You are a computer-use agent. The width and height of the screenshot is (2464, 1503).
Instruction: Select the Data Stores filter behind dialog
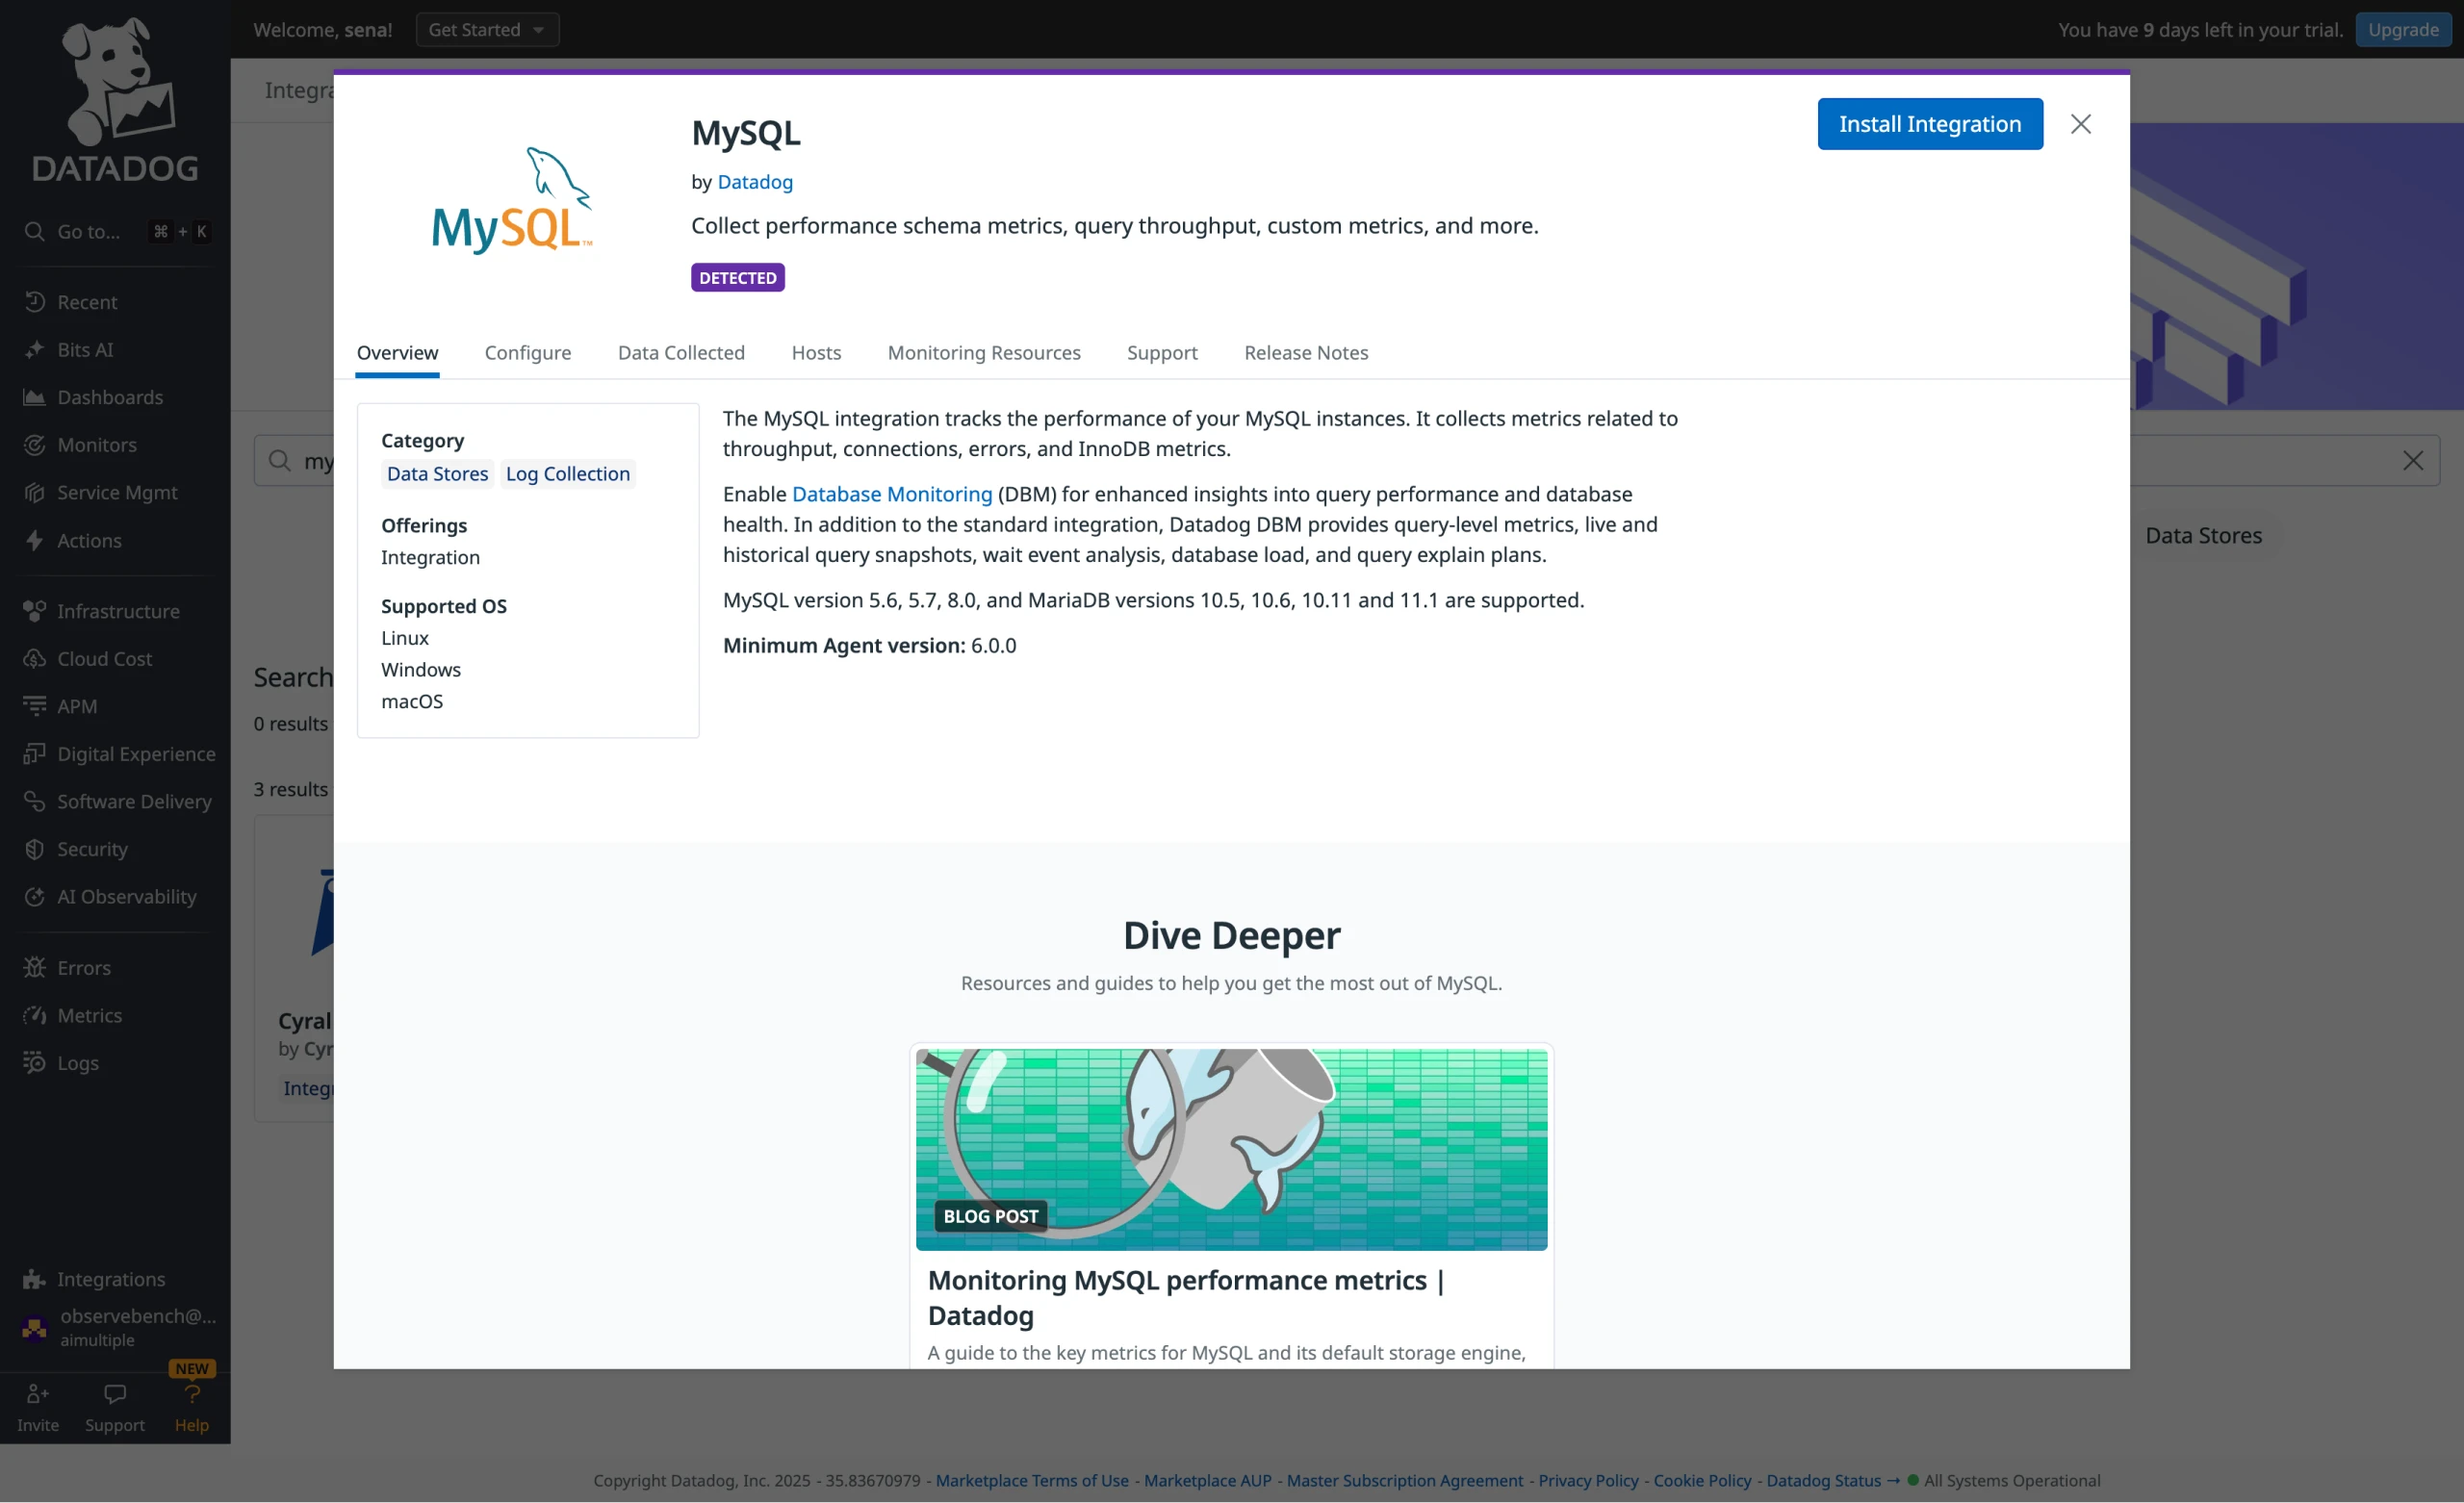2203,536
